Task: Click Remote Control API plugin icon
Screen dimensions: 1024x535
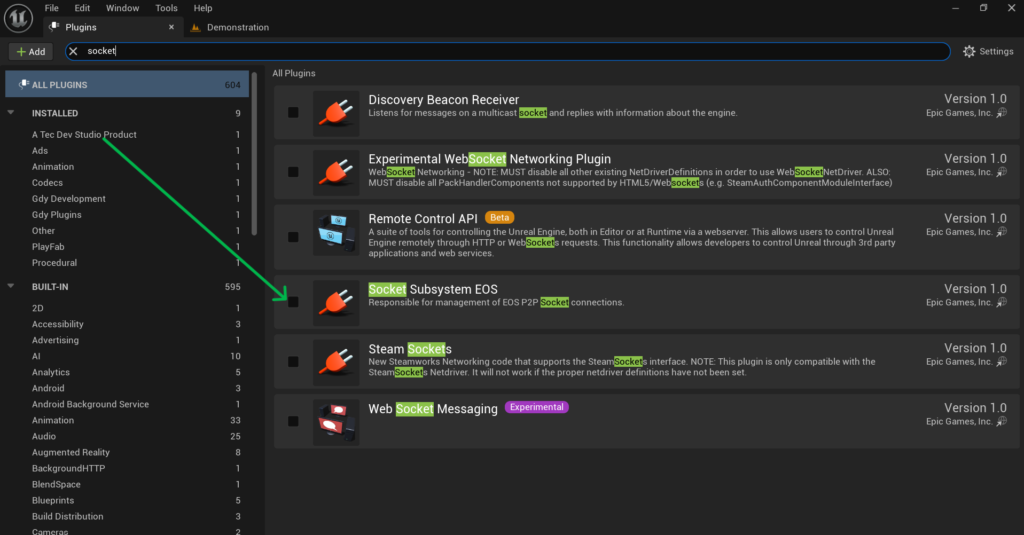Action: click(x=336, y=232)
